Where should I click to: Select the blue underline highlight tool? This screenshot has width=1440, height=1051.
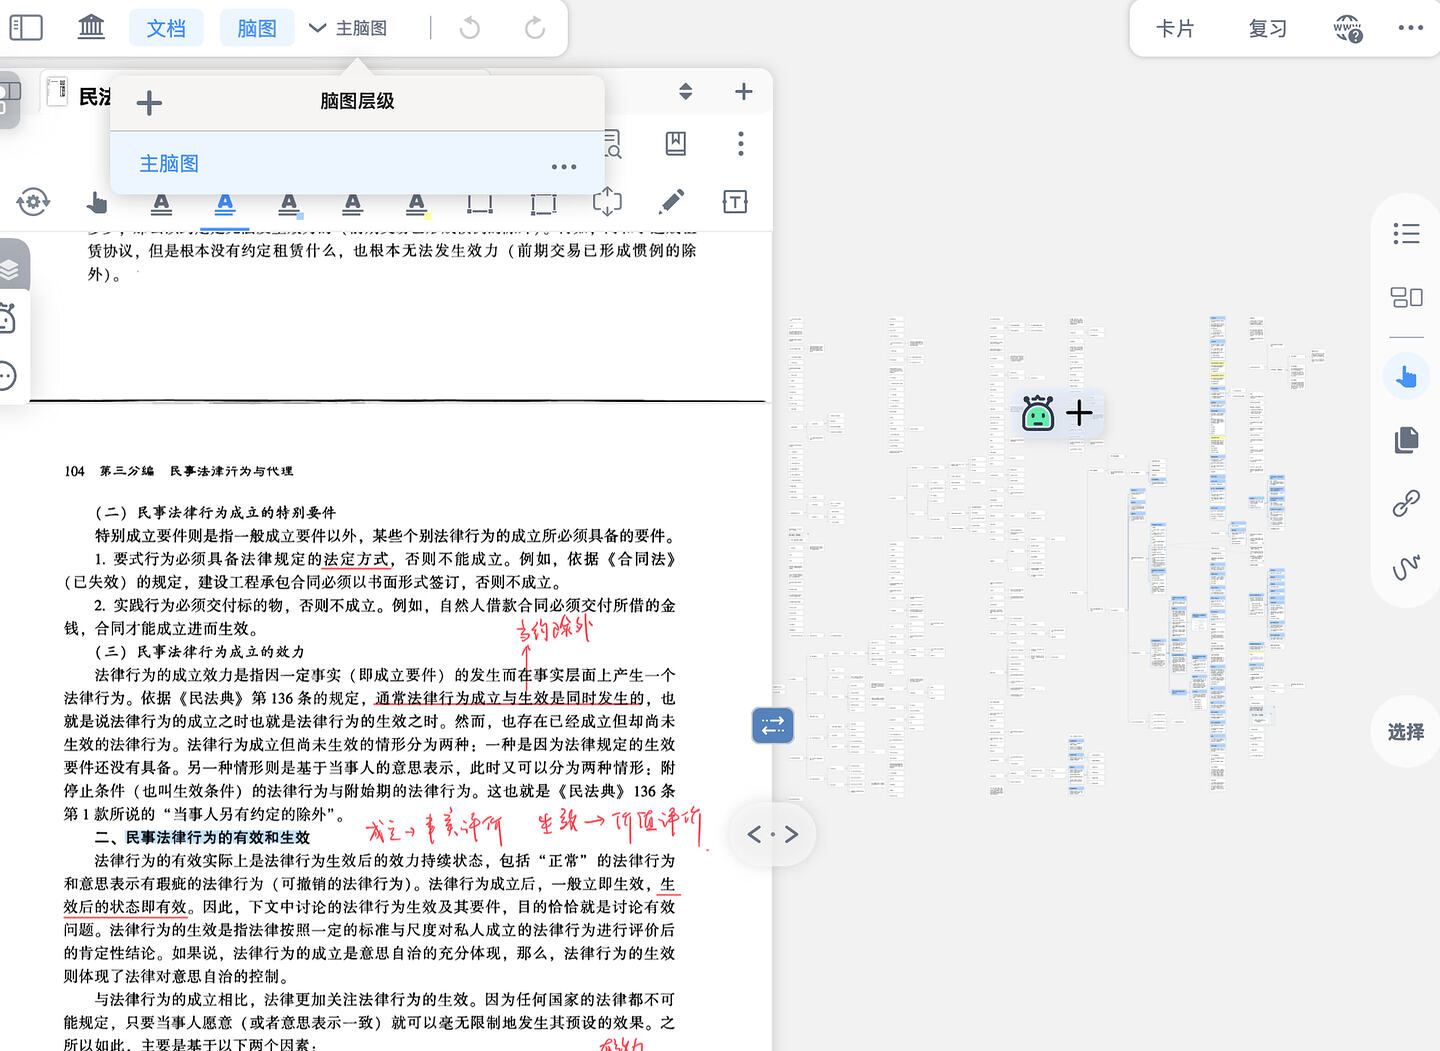(225, 205)
